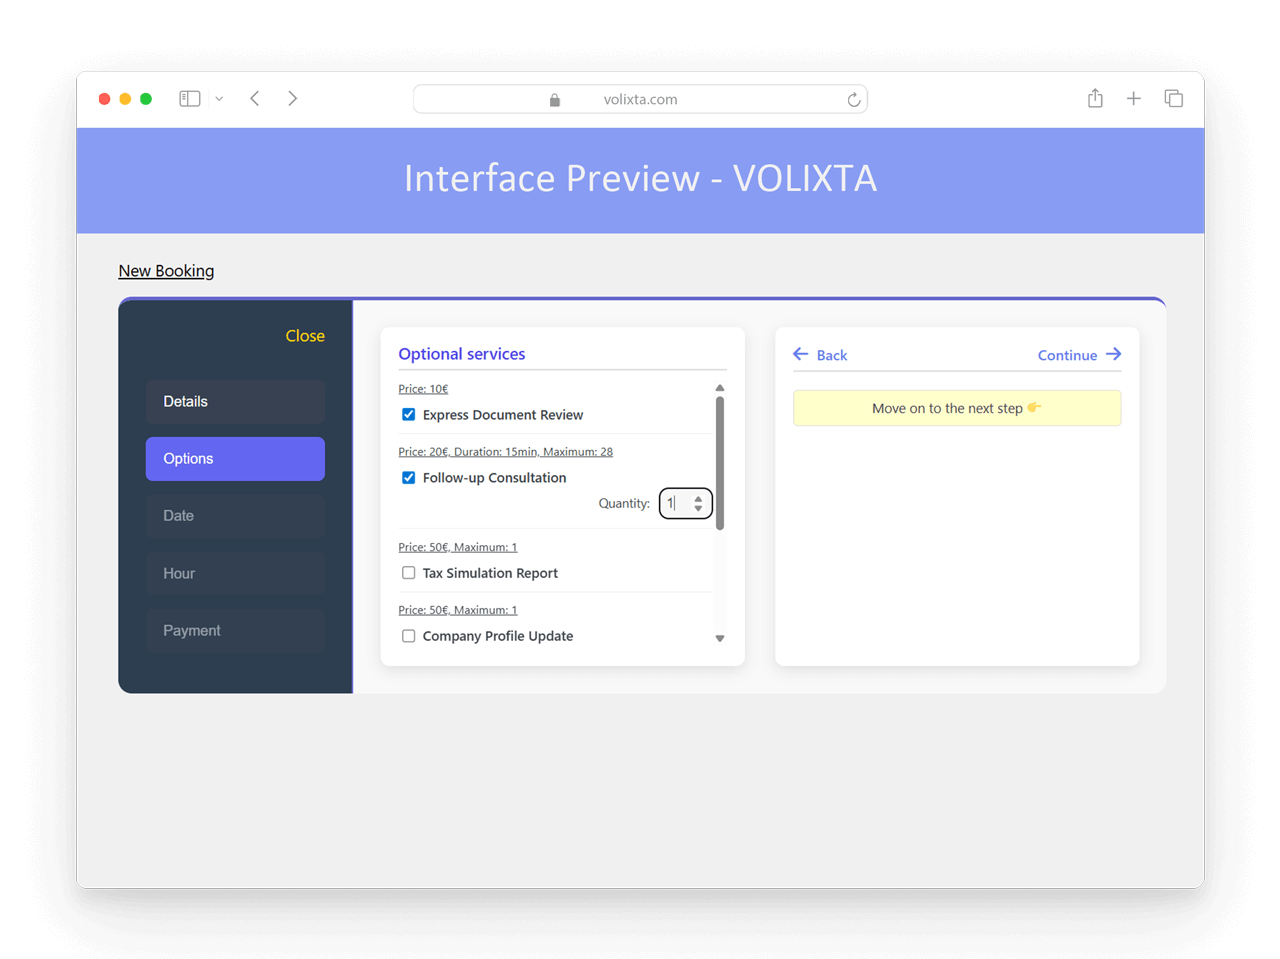Go back with browser back arrow

coord(255,98)
